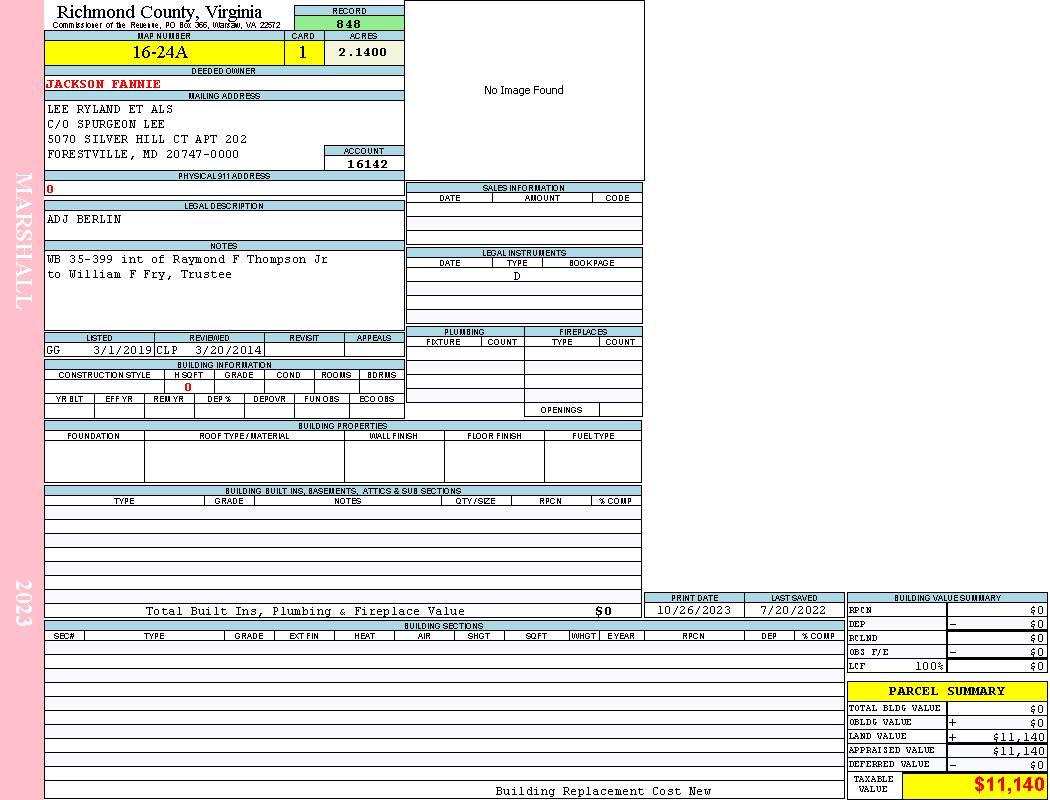Click the QTY/SIZE column header
The height and width of the screenshot is (800, 1050).
[x=475, y=501]
